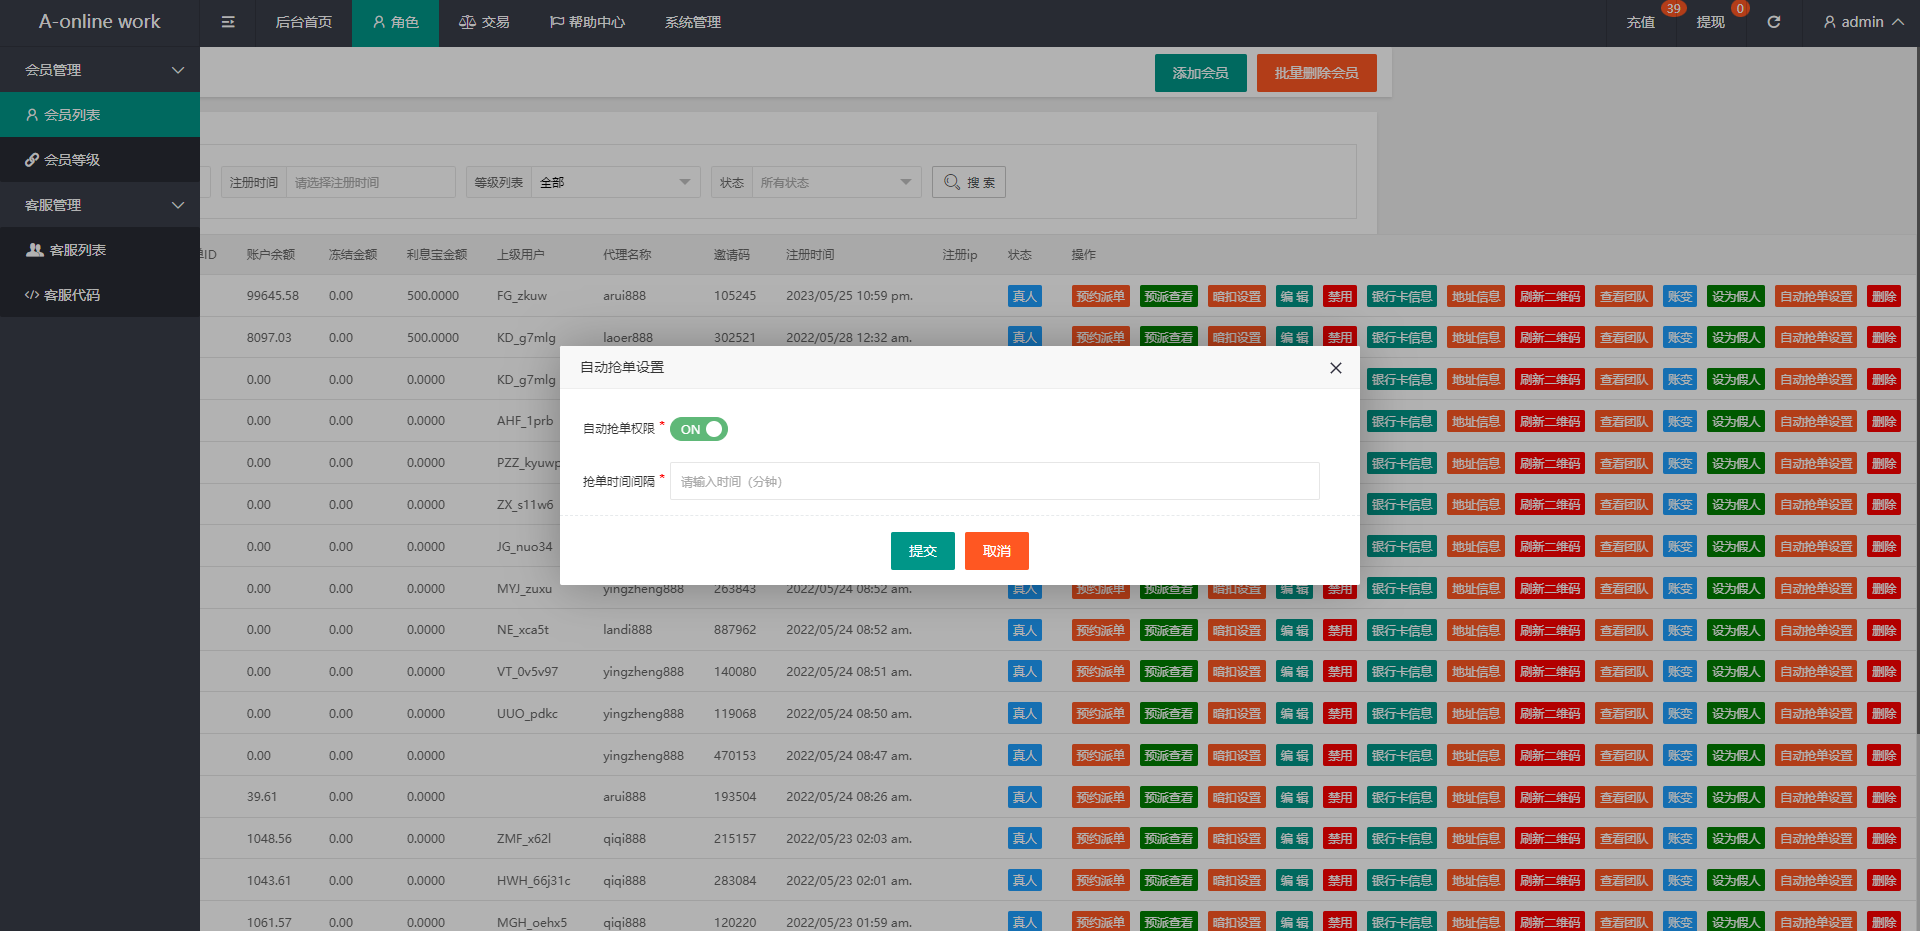
Task: Open 客服列表 with the group icon
Action: (x=100, y=250)
